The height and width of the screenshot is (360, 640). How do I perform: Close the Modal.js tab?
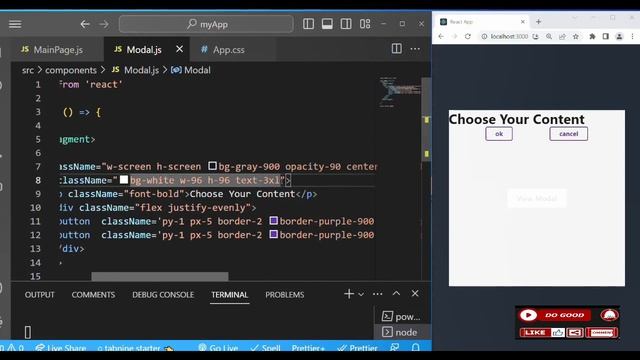[x=179, y=49]
